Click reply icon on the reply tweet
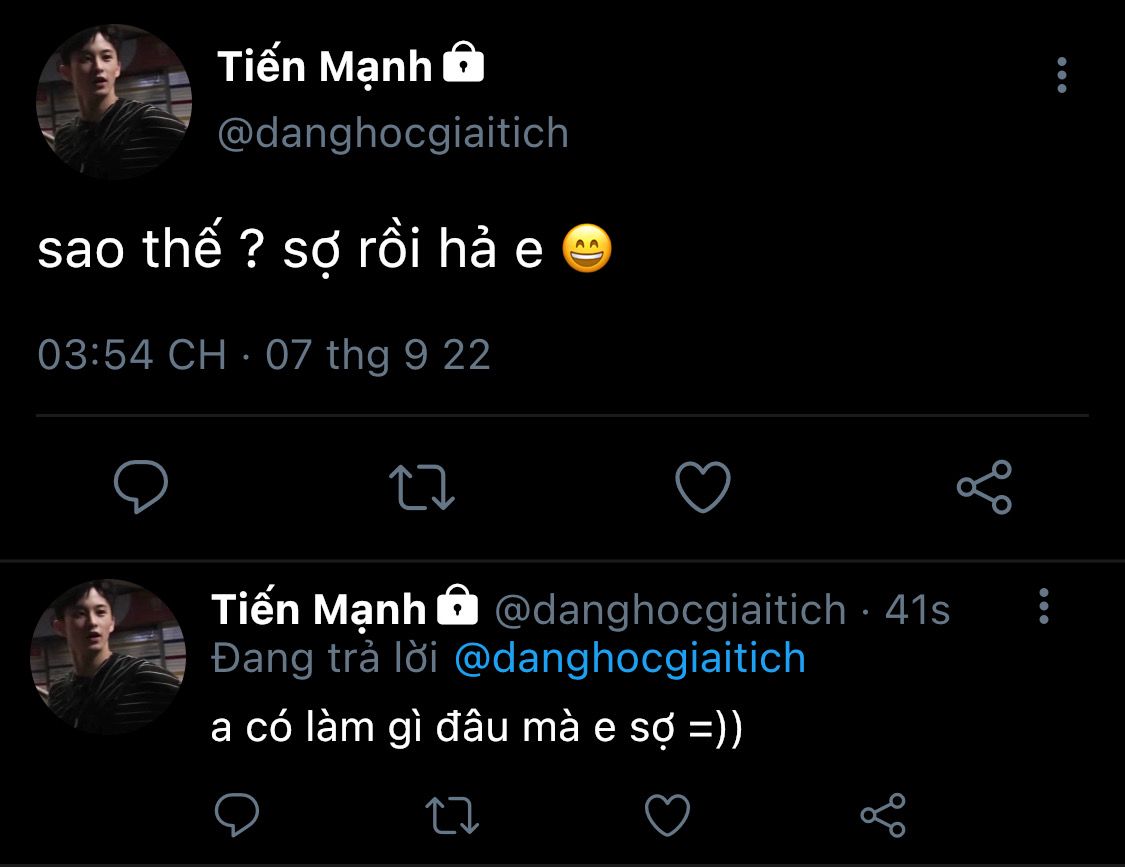 click(238, 815)
